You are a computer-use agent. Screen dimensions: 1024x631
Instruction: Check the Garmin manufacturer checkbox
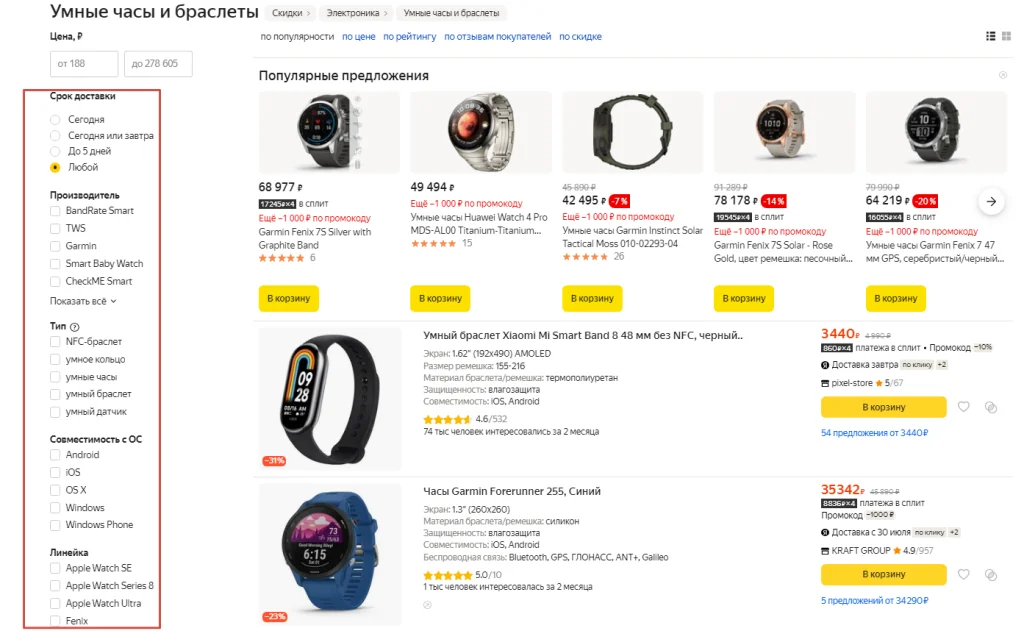(56, 246)
